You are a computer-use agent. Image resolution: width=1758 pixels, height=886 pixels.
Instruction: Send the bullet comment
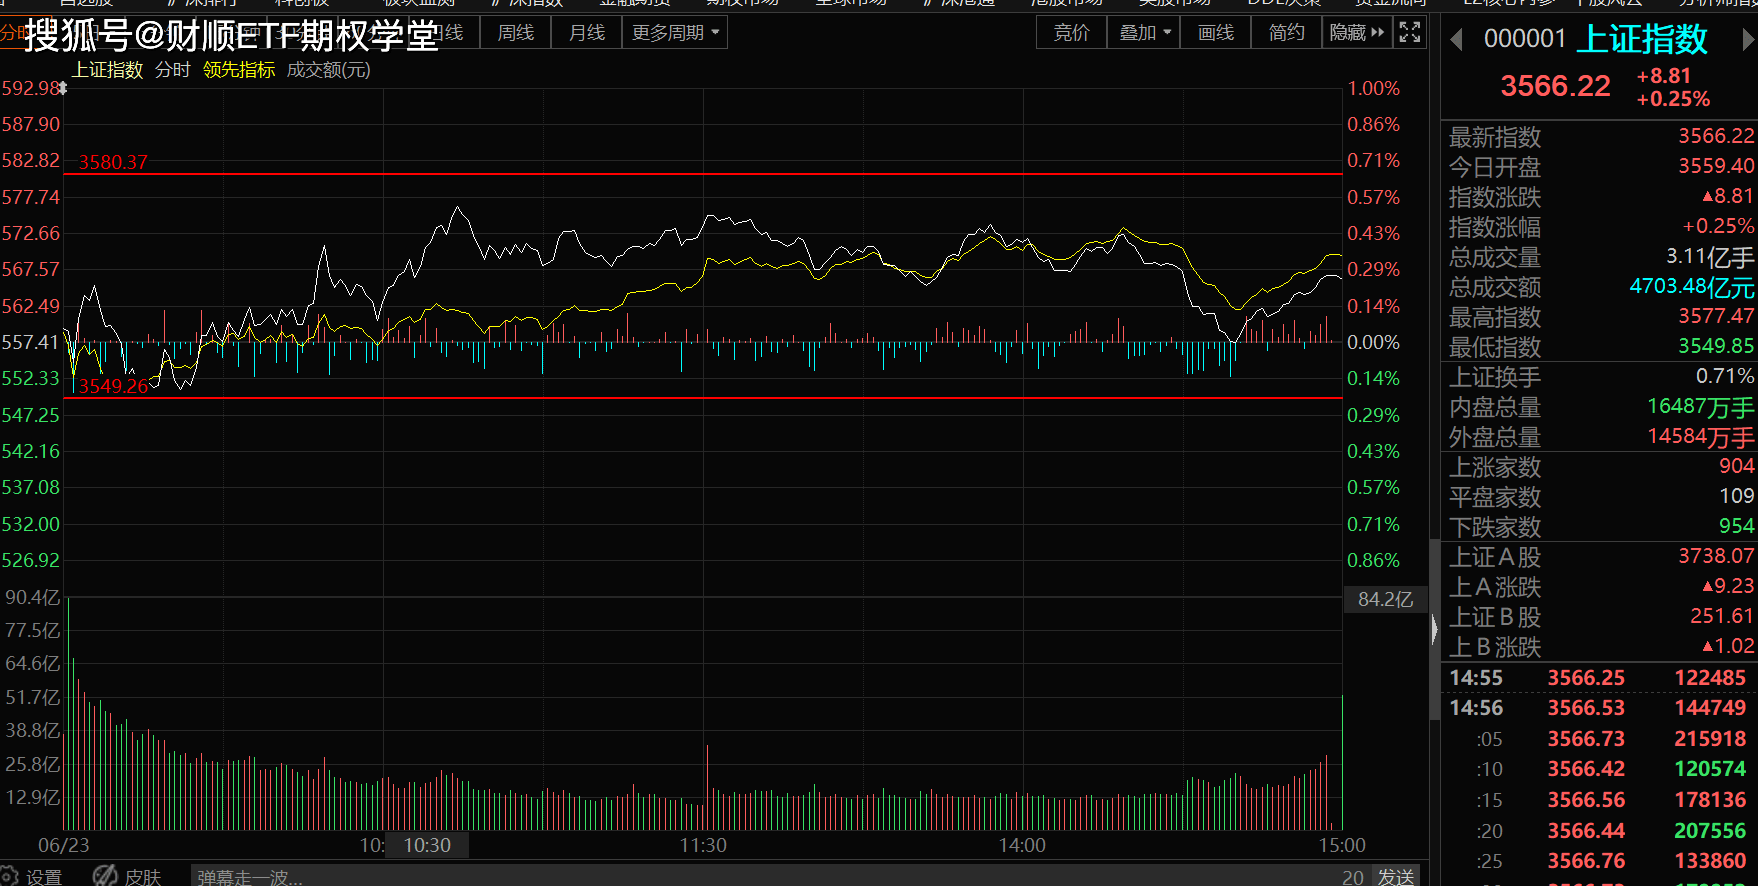1395,876
